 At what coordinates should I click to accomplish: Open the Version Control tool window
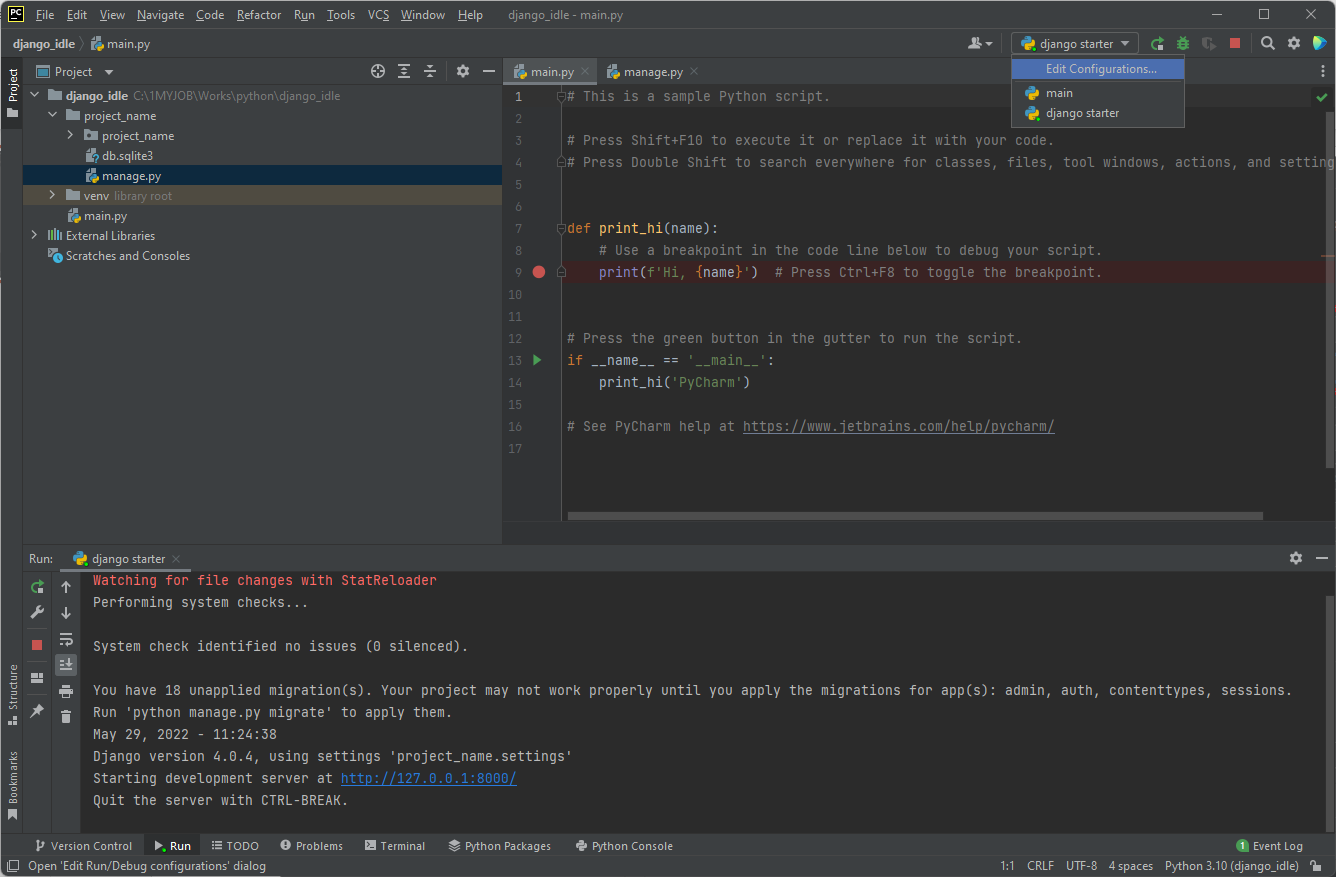click(x=83, y=846)
